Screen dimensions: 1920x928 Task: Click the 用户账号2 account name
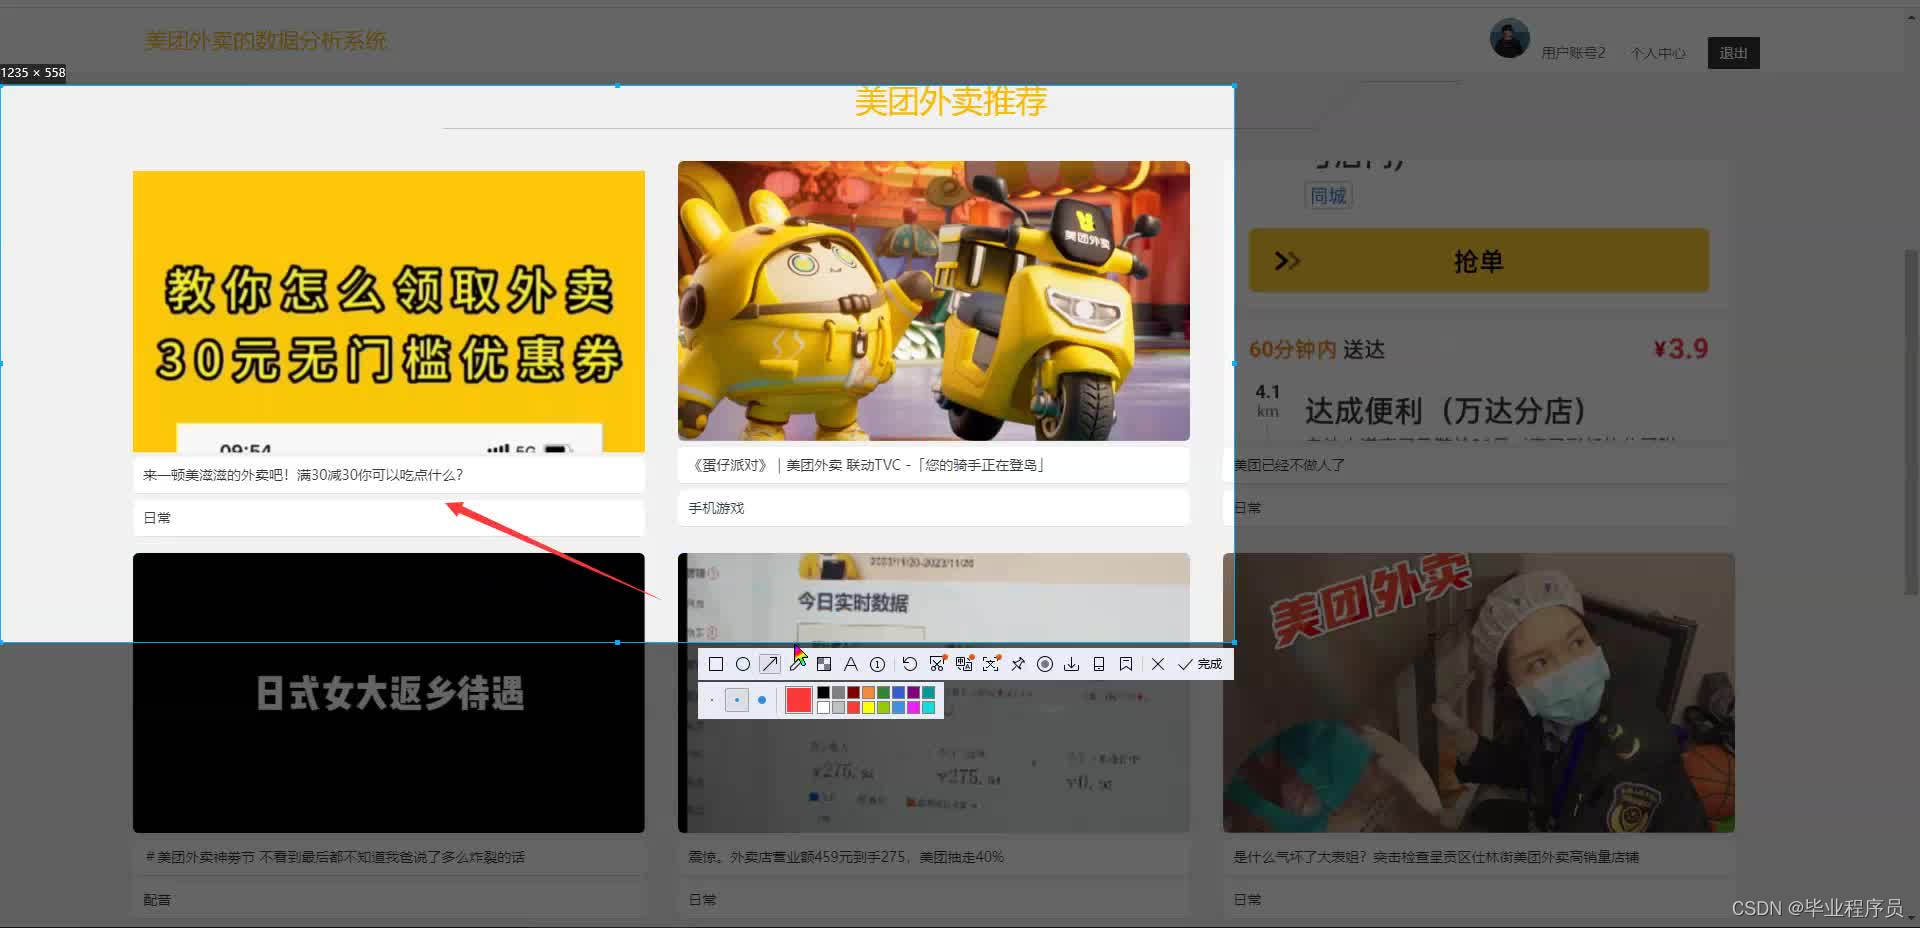tap(1573, 53)
